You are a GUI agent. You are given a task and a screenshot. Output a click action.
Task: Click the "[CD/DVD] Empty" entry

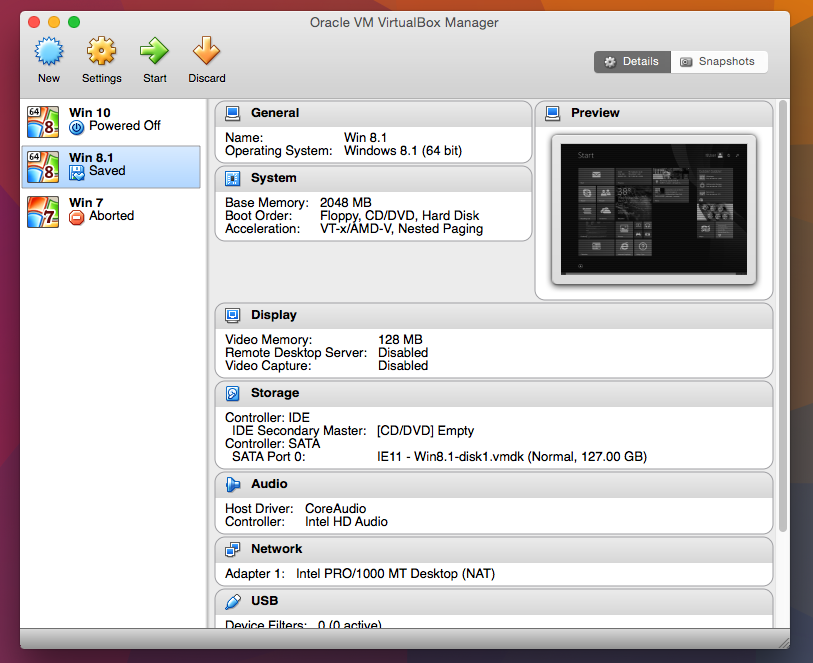point(425,431)
